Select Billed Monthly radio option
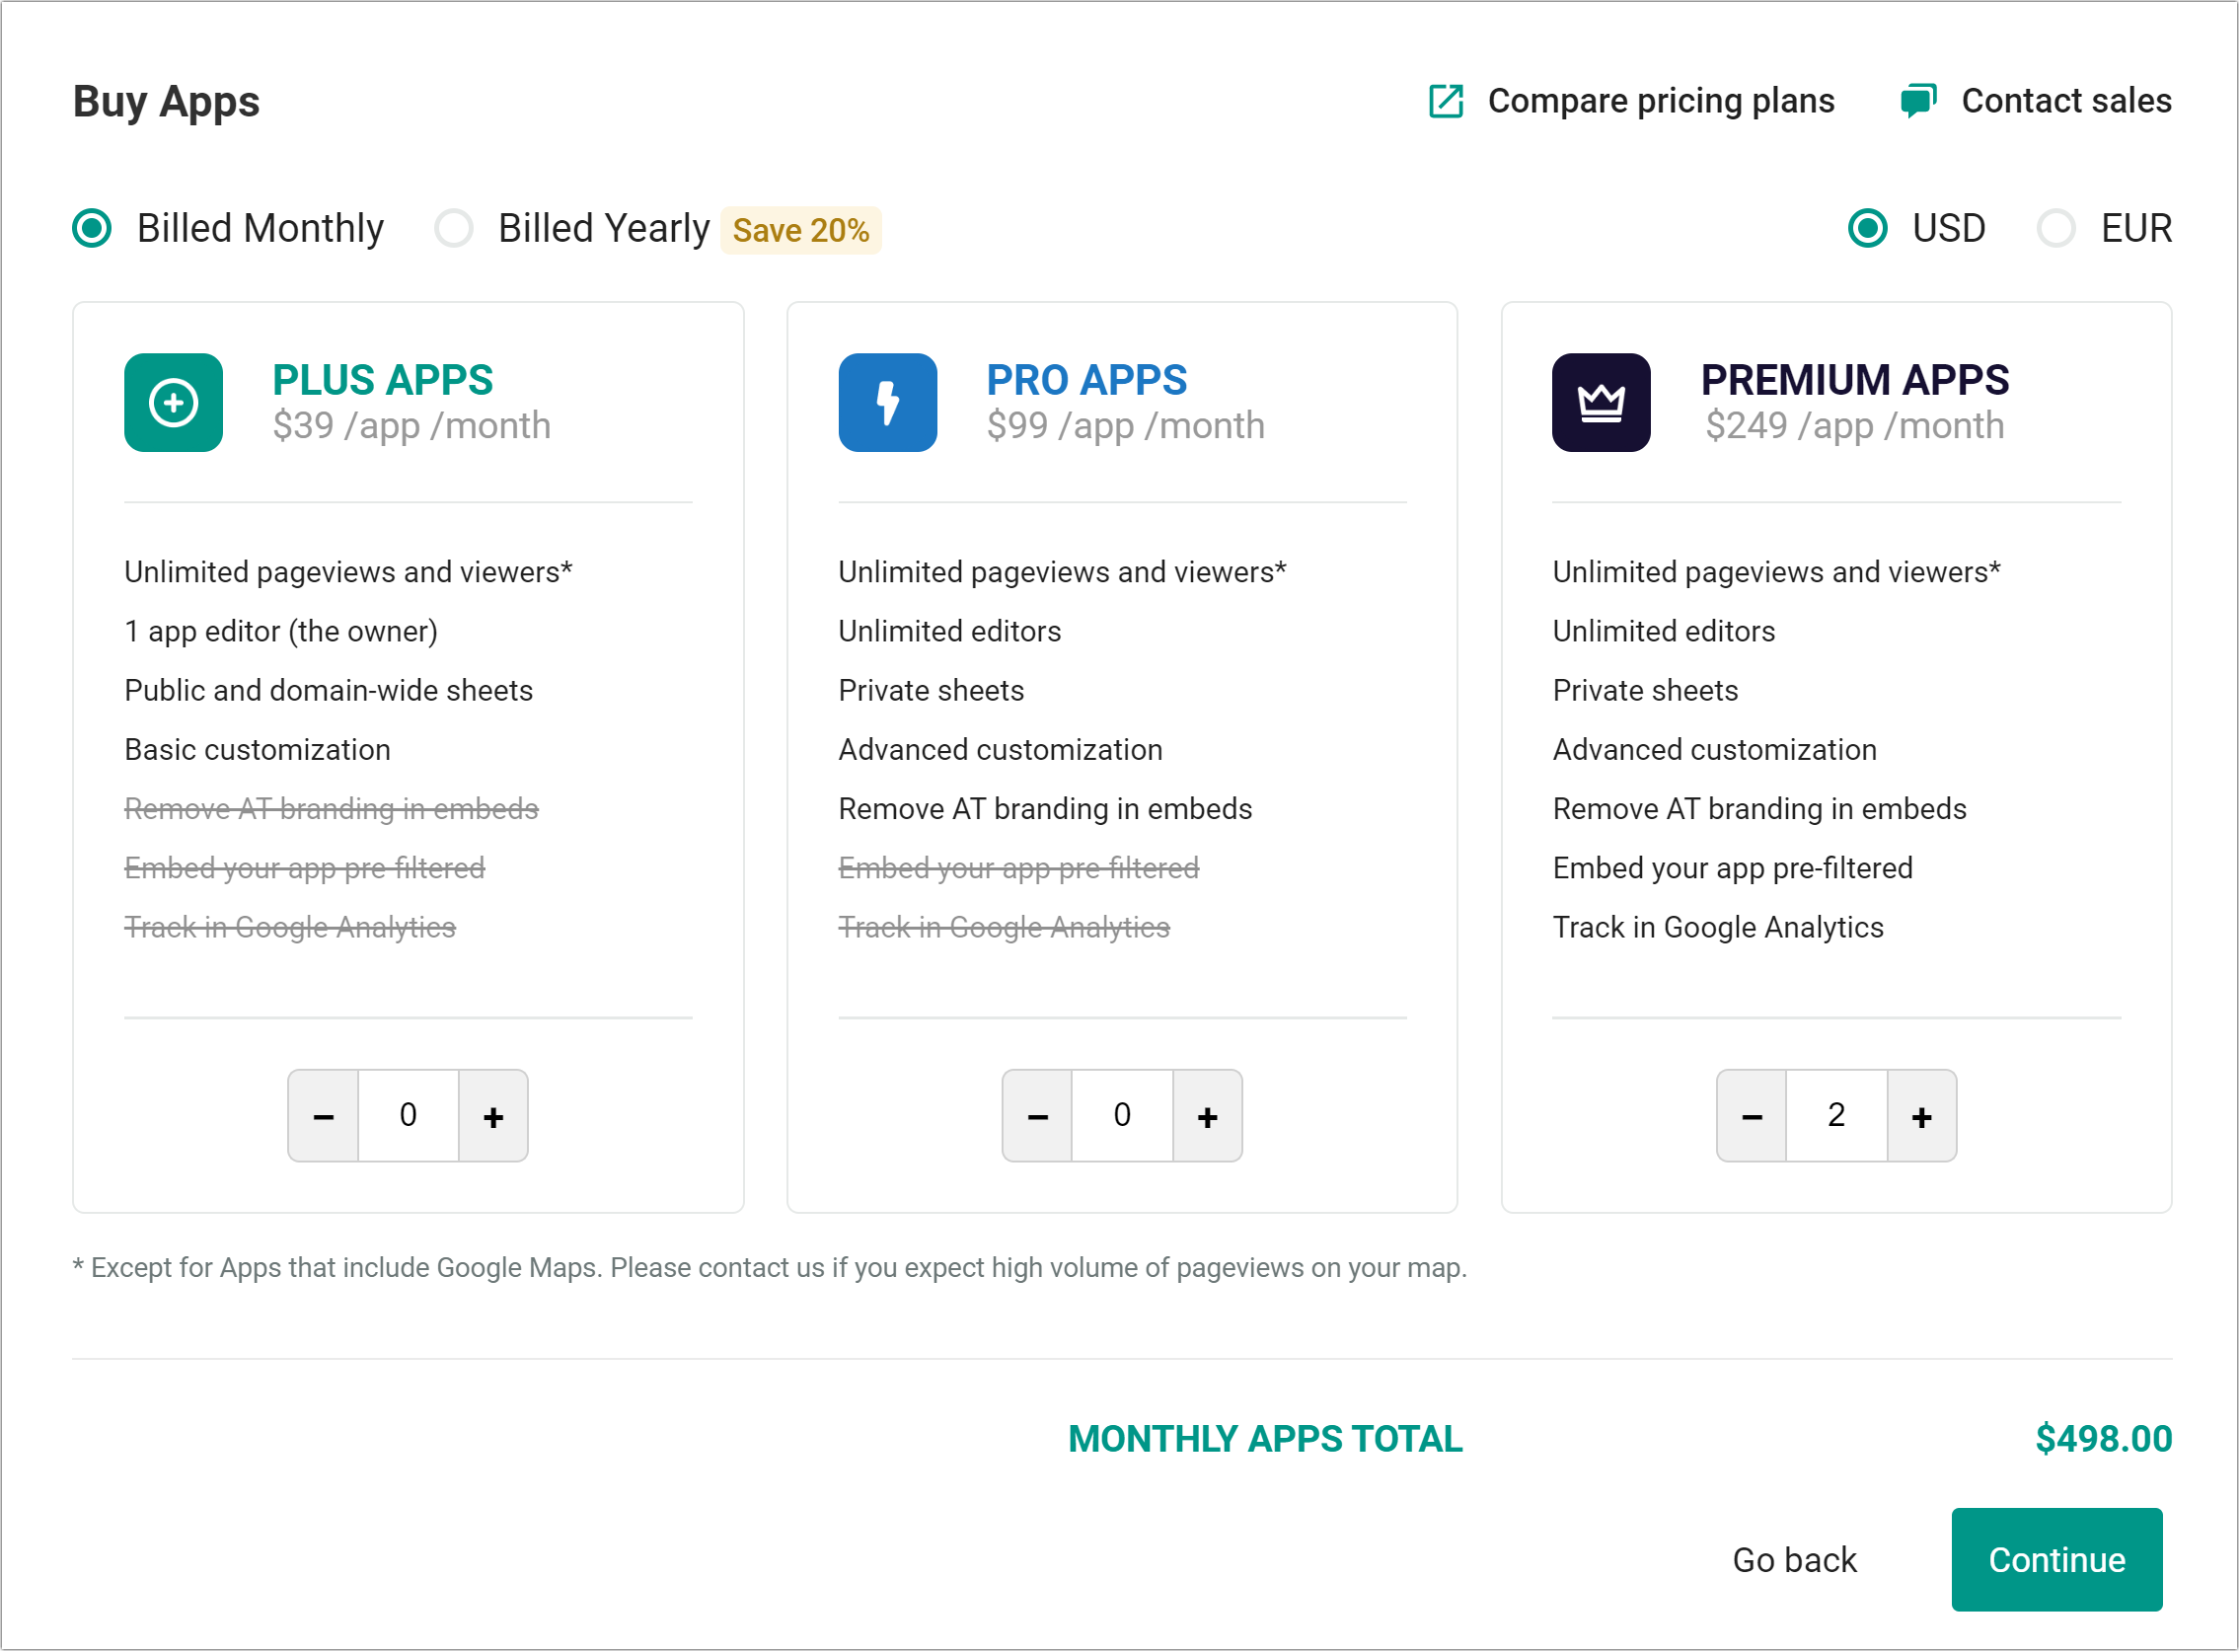The width and height of the screenshot is (2240, 1652). click(x=92, y=228)
